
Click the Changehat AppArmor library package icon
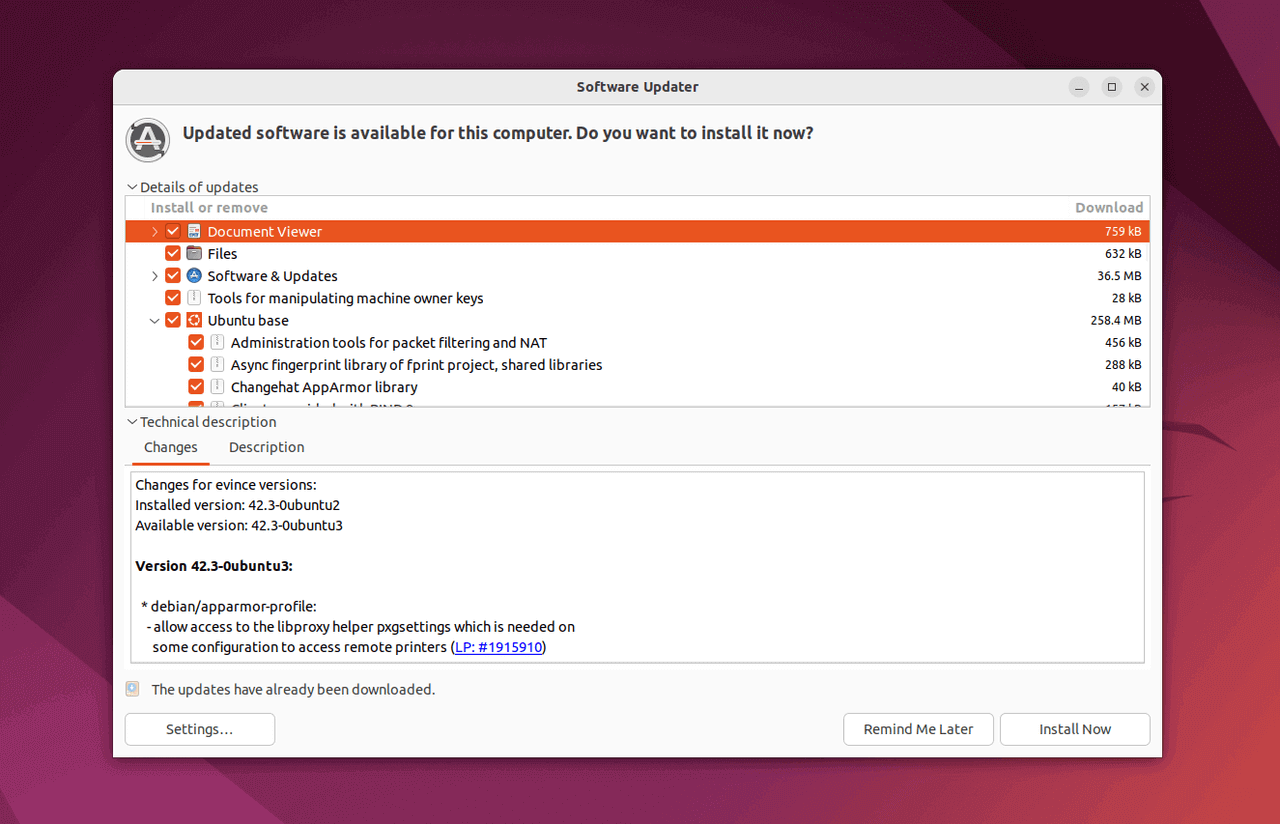pos(217,387)
